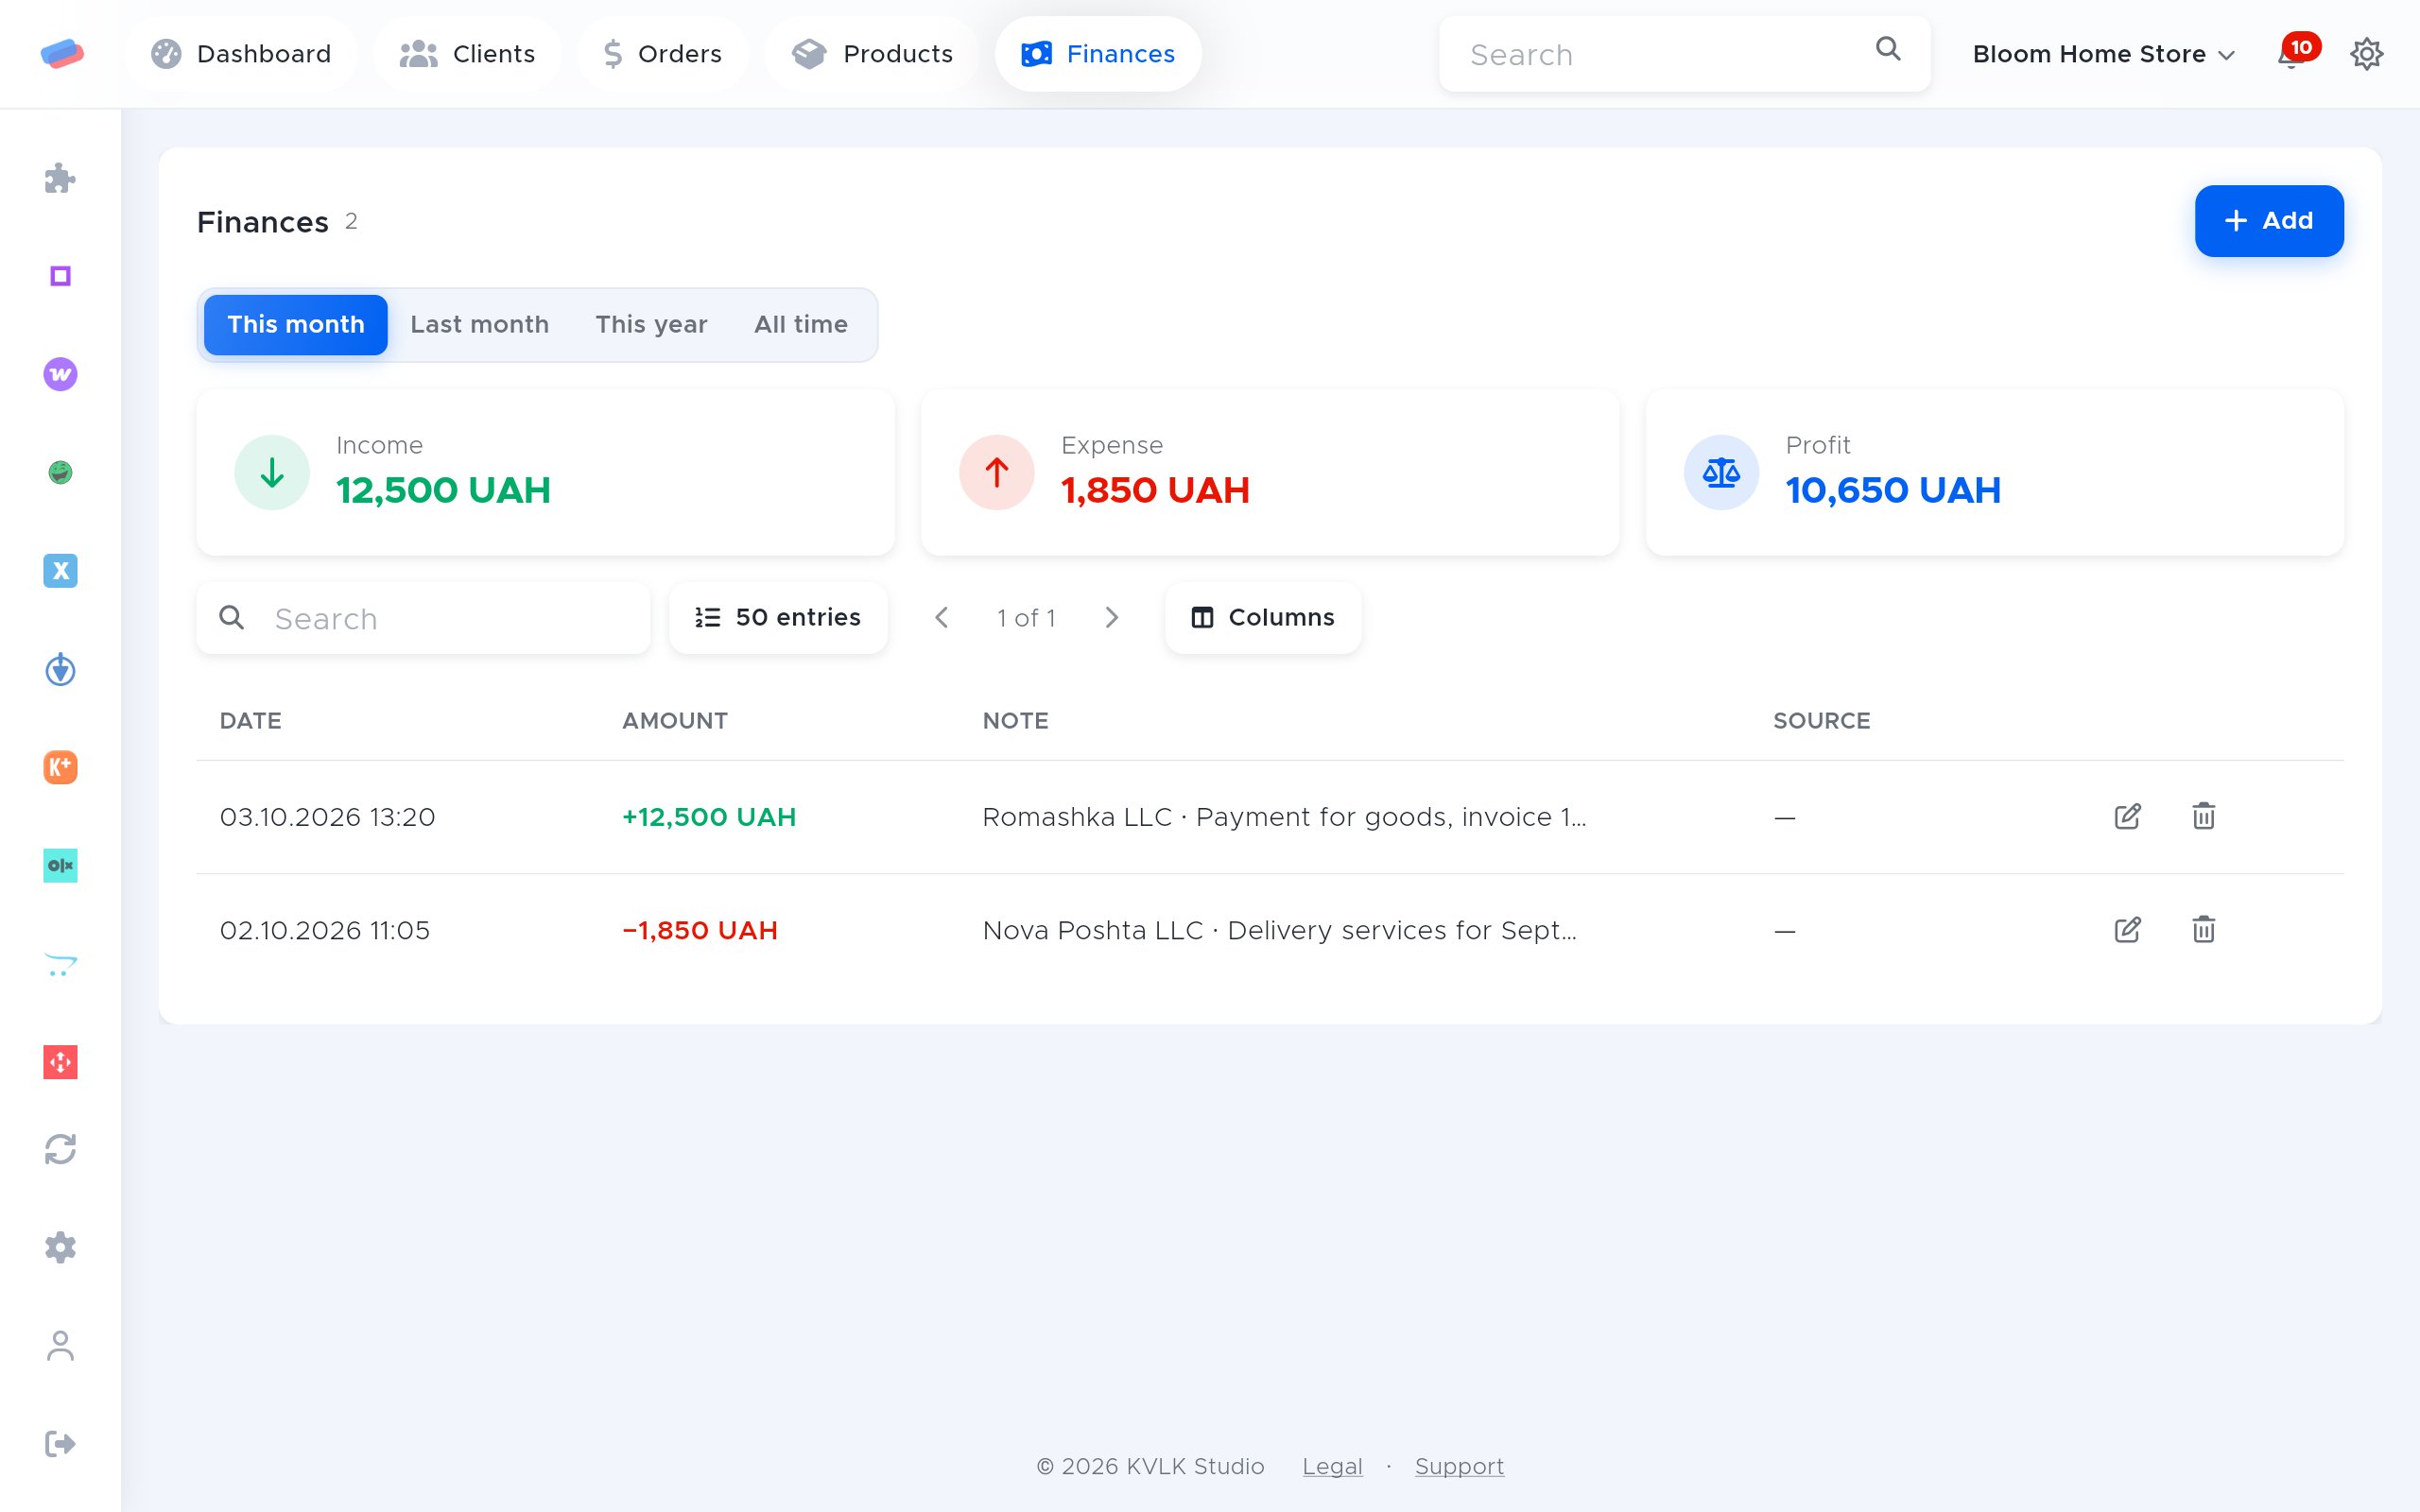Open the Dashboard tab
The height and width of the screenshot is (1512, 2420).
click(x=240, y=54)
